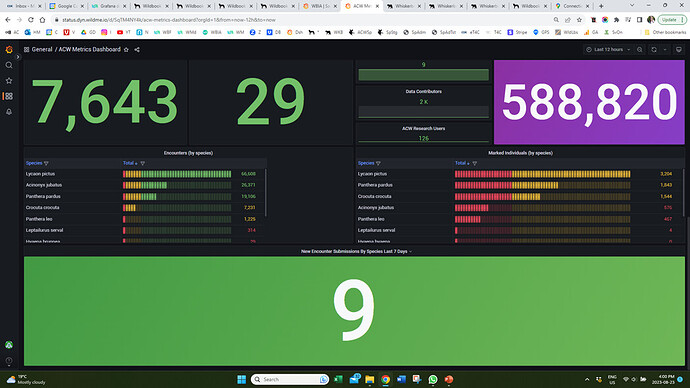690x388 pixels.
Task: Refresh the dashboard
Action: click(654, 50)
